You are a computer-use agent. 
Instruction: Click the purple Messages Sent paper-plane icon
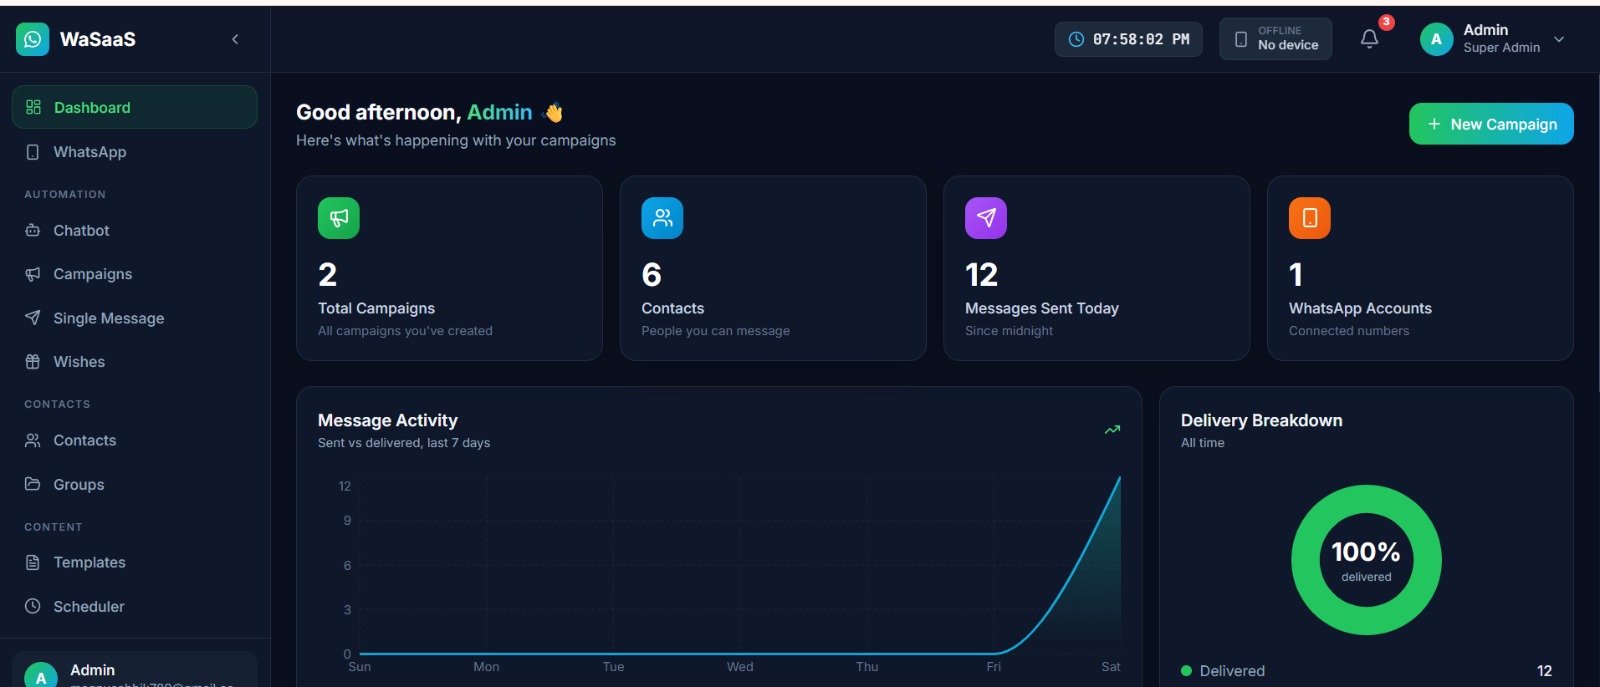(x=986, y=218)
